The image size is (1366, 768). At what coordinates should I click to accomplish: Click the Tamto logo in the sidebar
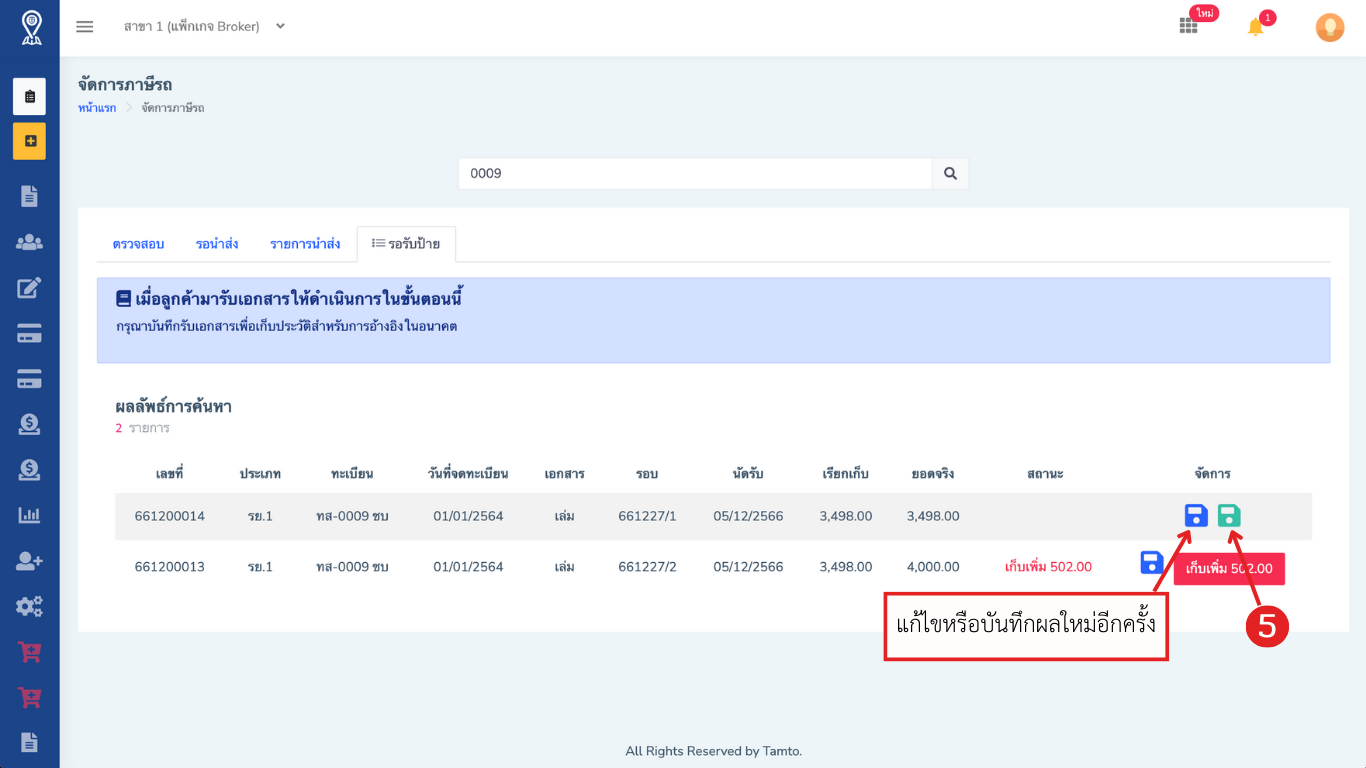30,27
